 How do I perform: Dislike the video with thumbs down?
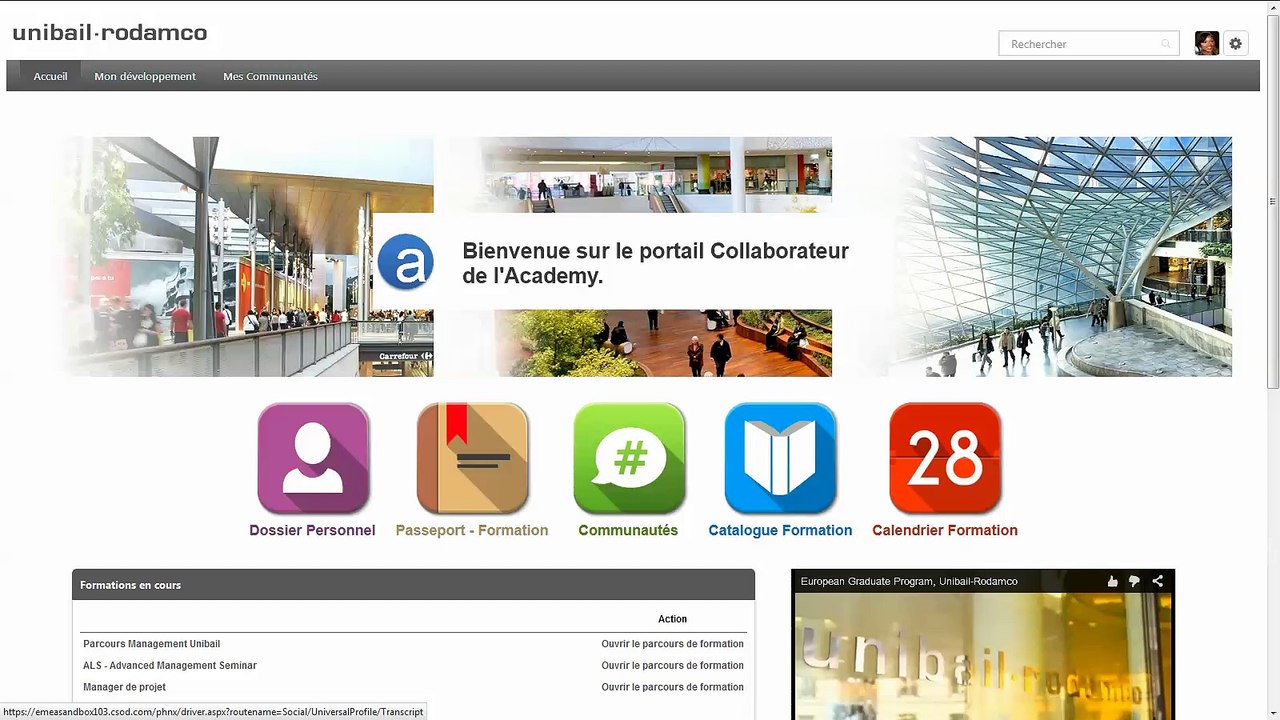(x=1134, y=581)
